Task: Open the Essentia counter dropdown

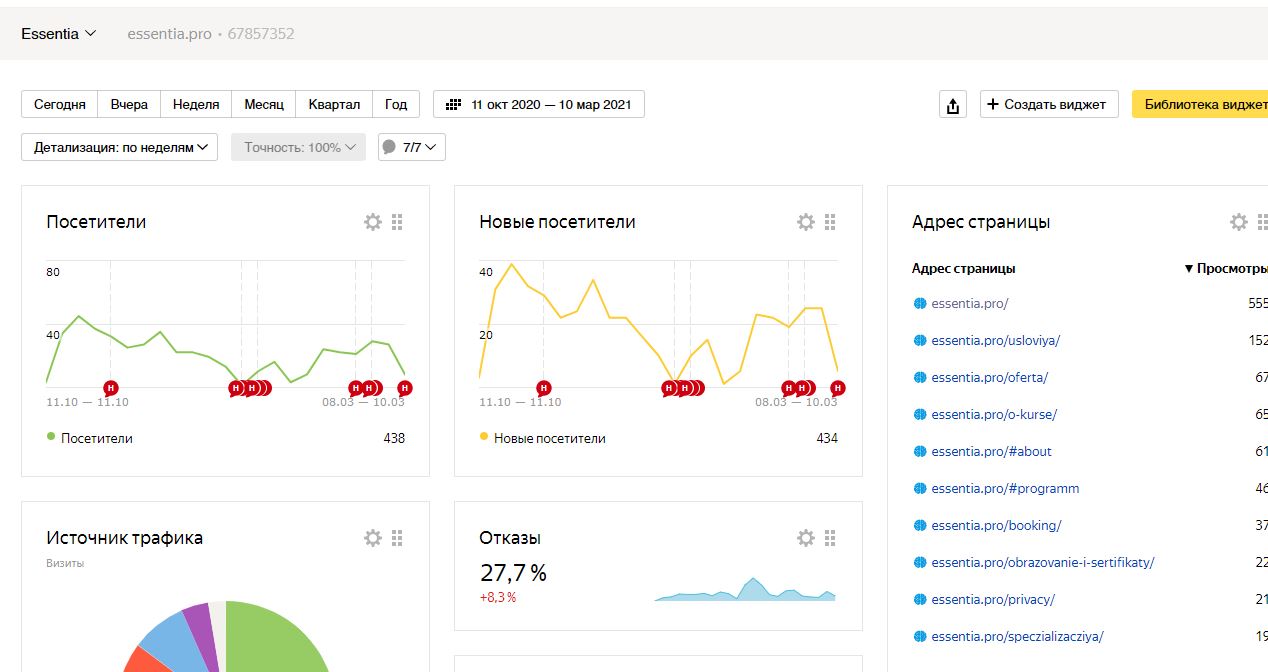Action: pyautogui.click(x=59, y=33)
